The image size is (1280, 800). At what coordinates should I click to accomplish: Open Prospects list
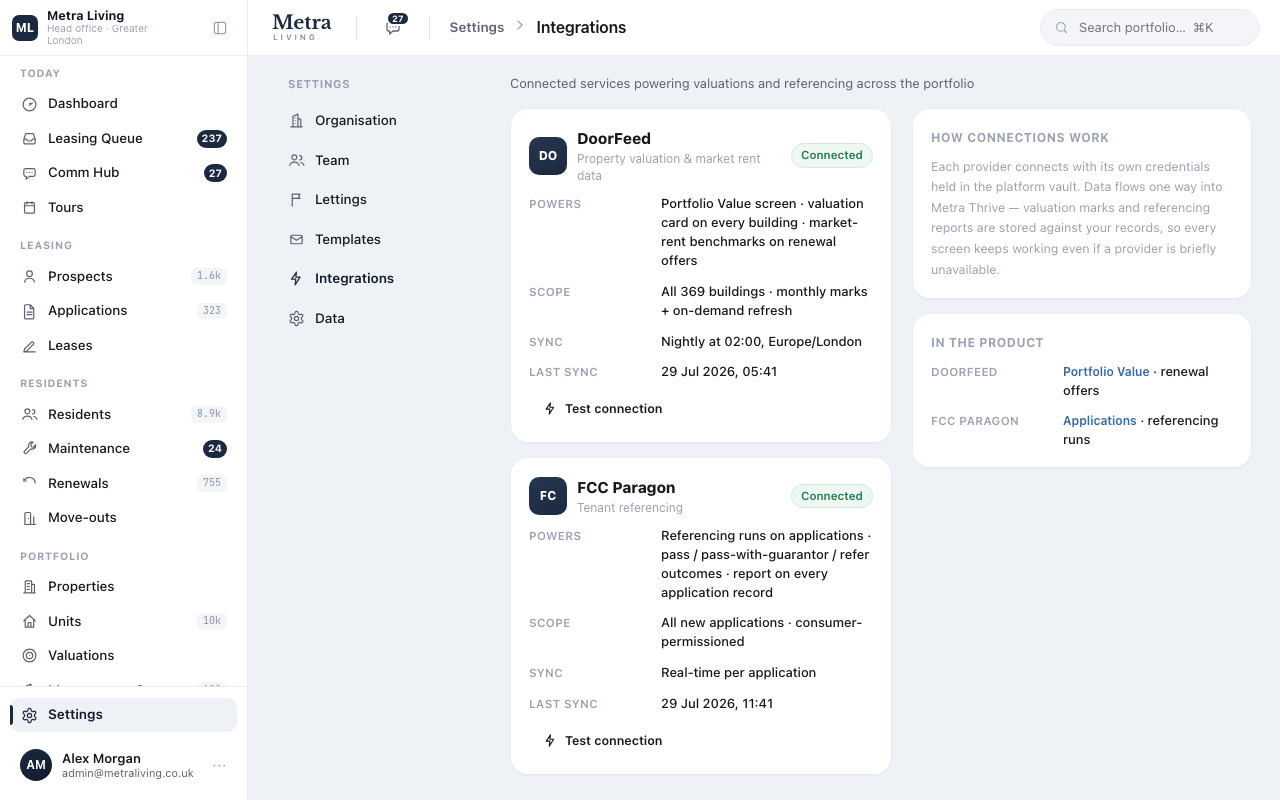tap(124, 276)
